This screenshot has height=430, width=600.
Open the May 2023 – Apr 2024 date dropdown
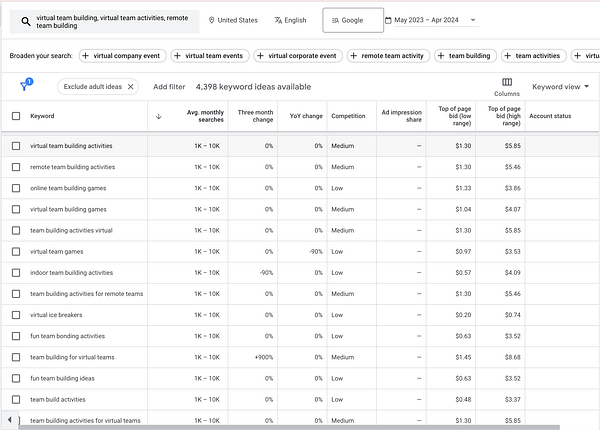pos(473,20)
